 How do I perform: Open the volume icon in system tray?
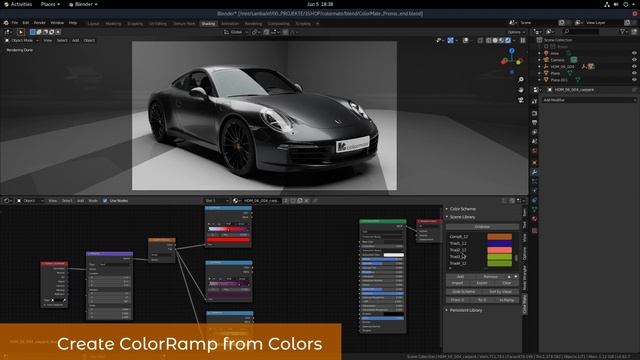pyautogui.click(x=616, y=4)
